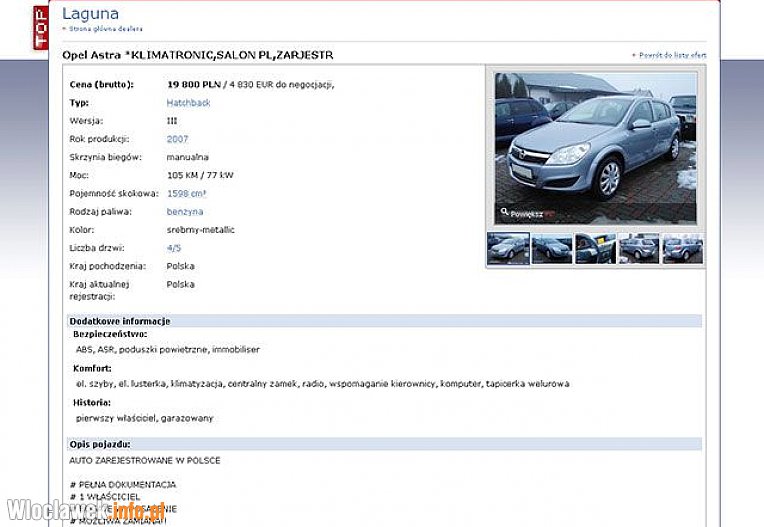Open the Laguna dealer title link
The height and width of the screenshot is (527, 764).
click(90, 14)
